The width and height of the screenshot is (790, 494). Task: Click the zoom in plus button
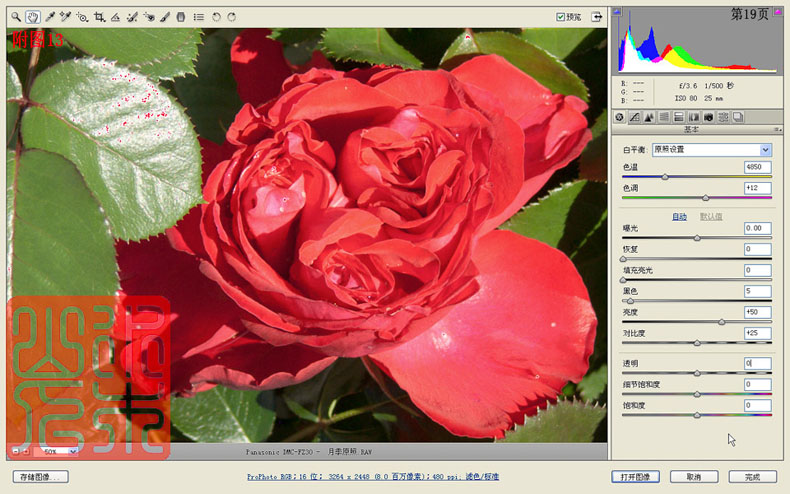[x=26, y=451]
